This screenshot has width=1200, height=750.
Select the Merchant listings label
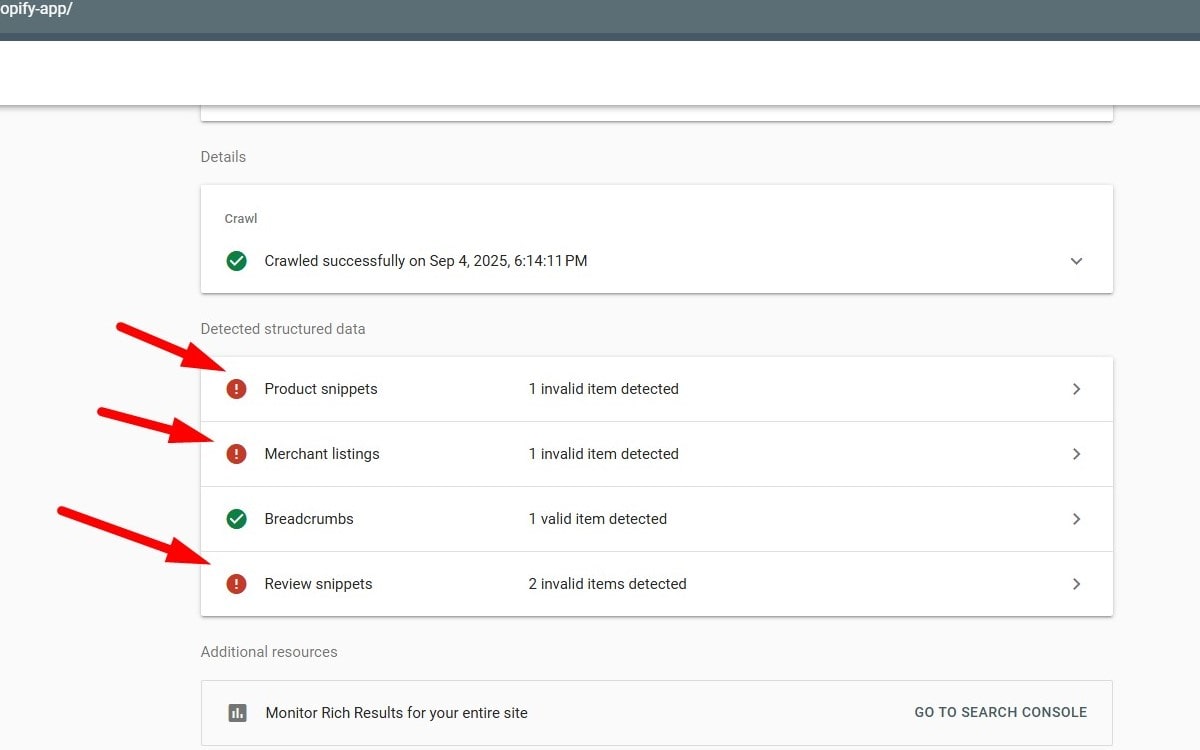click(x=322, y=454)
